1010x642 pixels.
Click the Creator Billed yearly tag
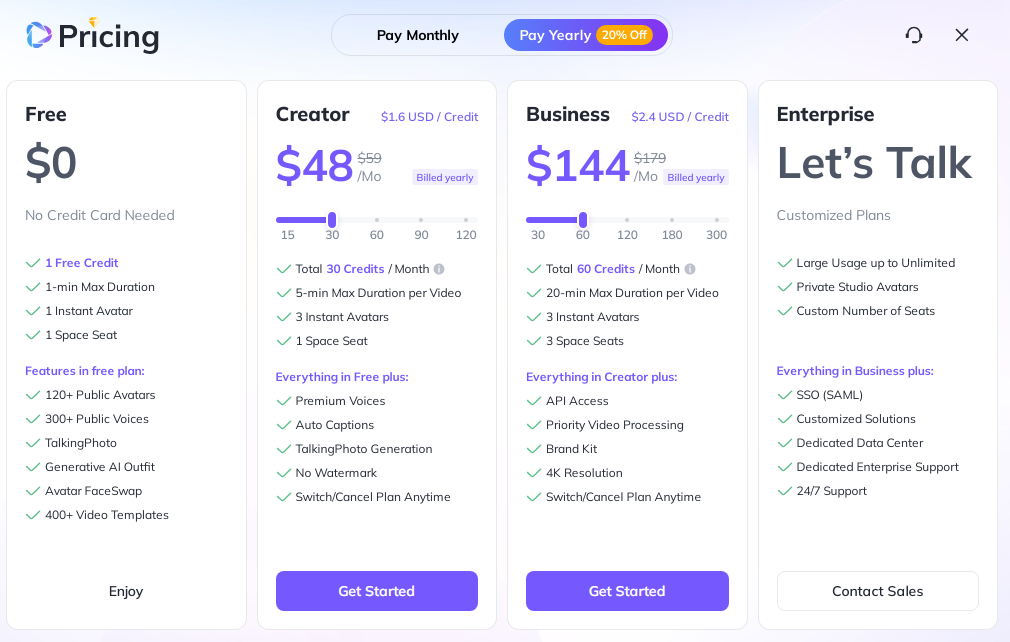click(x=445, y=177)
